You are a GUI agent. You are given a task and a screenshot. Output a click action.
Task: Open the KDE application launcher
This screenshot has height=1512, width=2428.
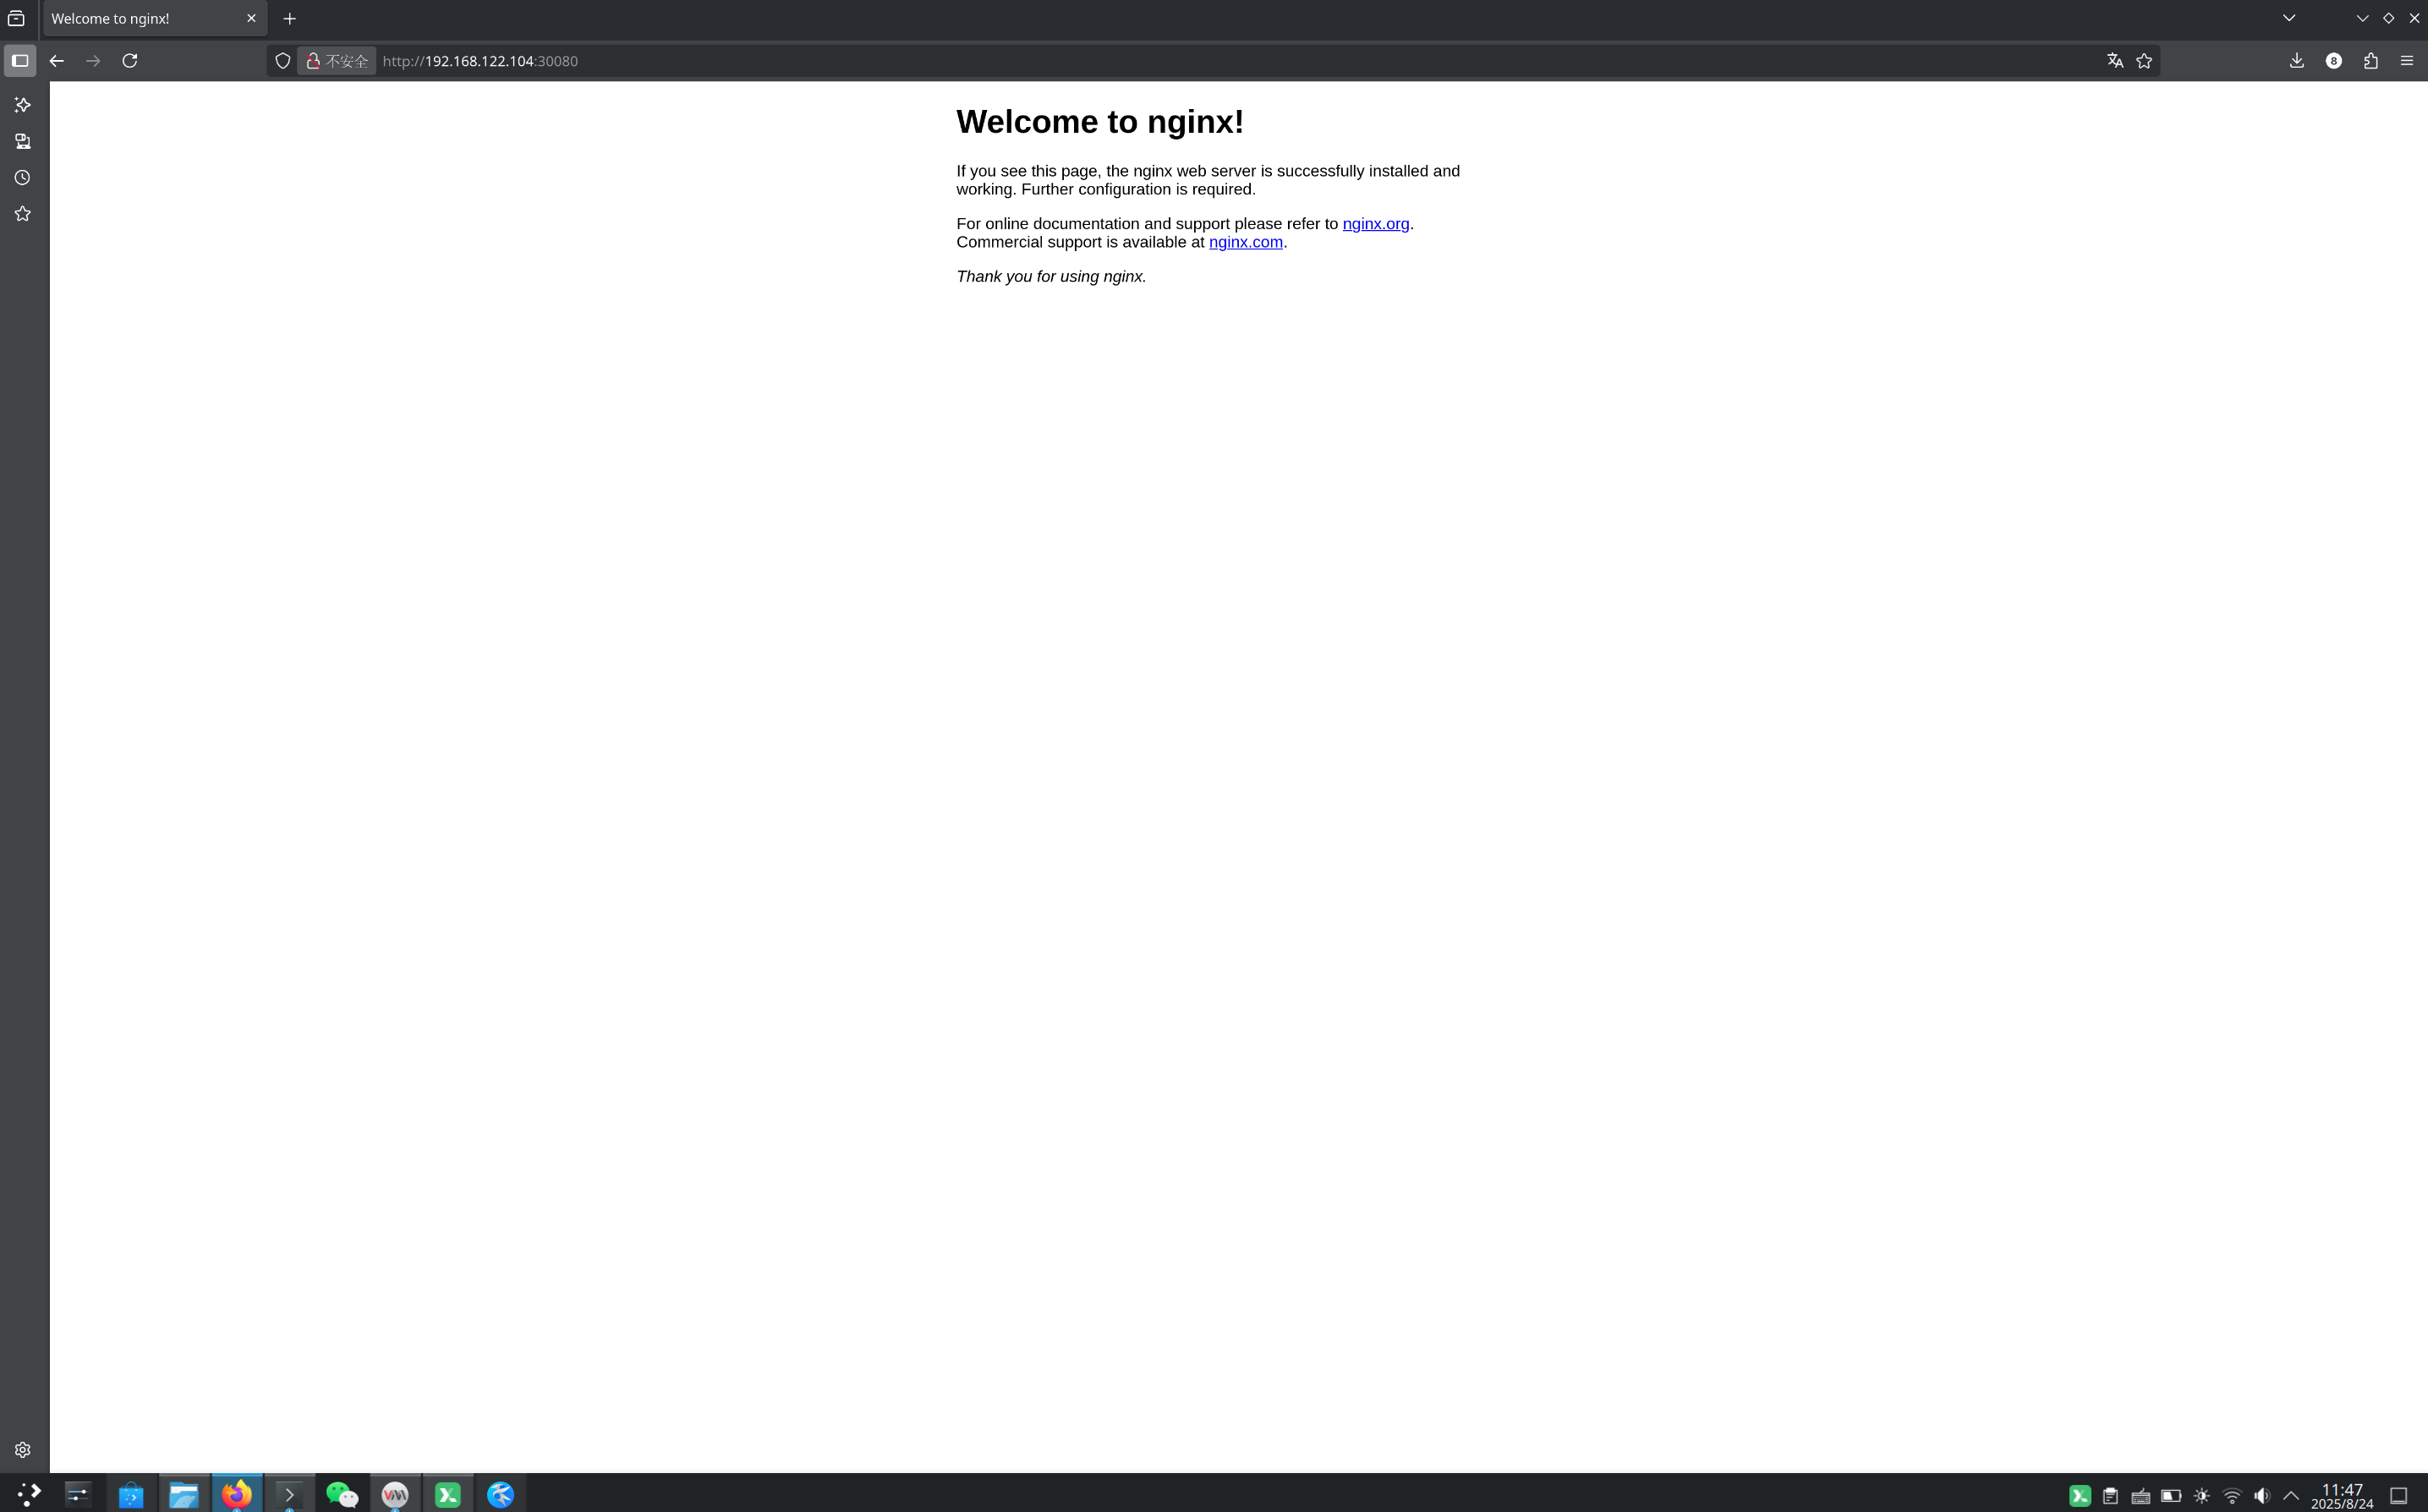pyautogui.click(x=28, y=1494)
